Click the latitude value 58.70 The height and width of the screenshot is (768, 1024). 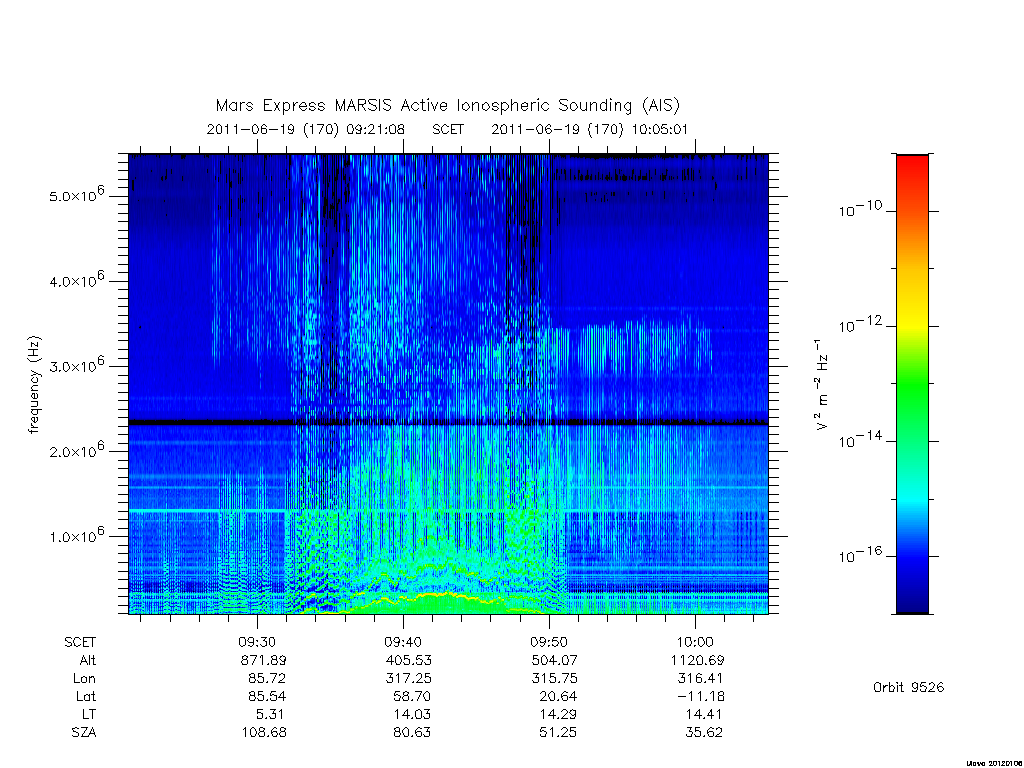(412, 696)
